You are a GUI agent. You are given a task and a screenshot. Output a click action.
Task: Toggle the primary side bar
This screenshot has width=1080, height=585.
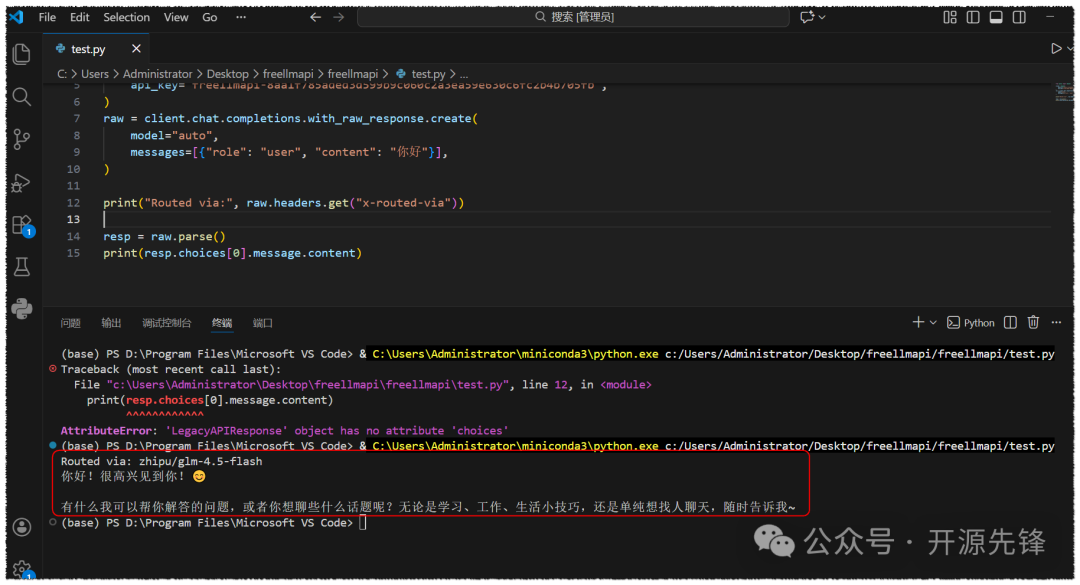click(973, 17)
